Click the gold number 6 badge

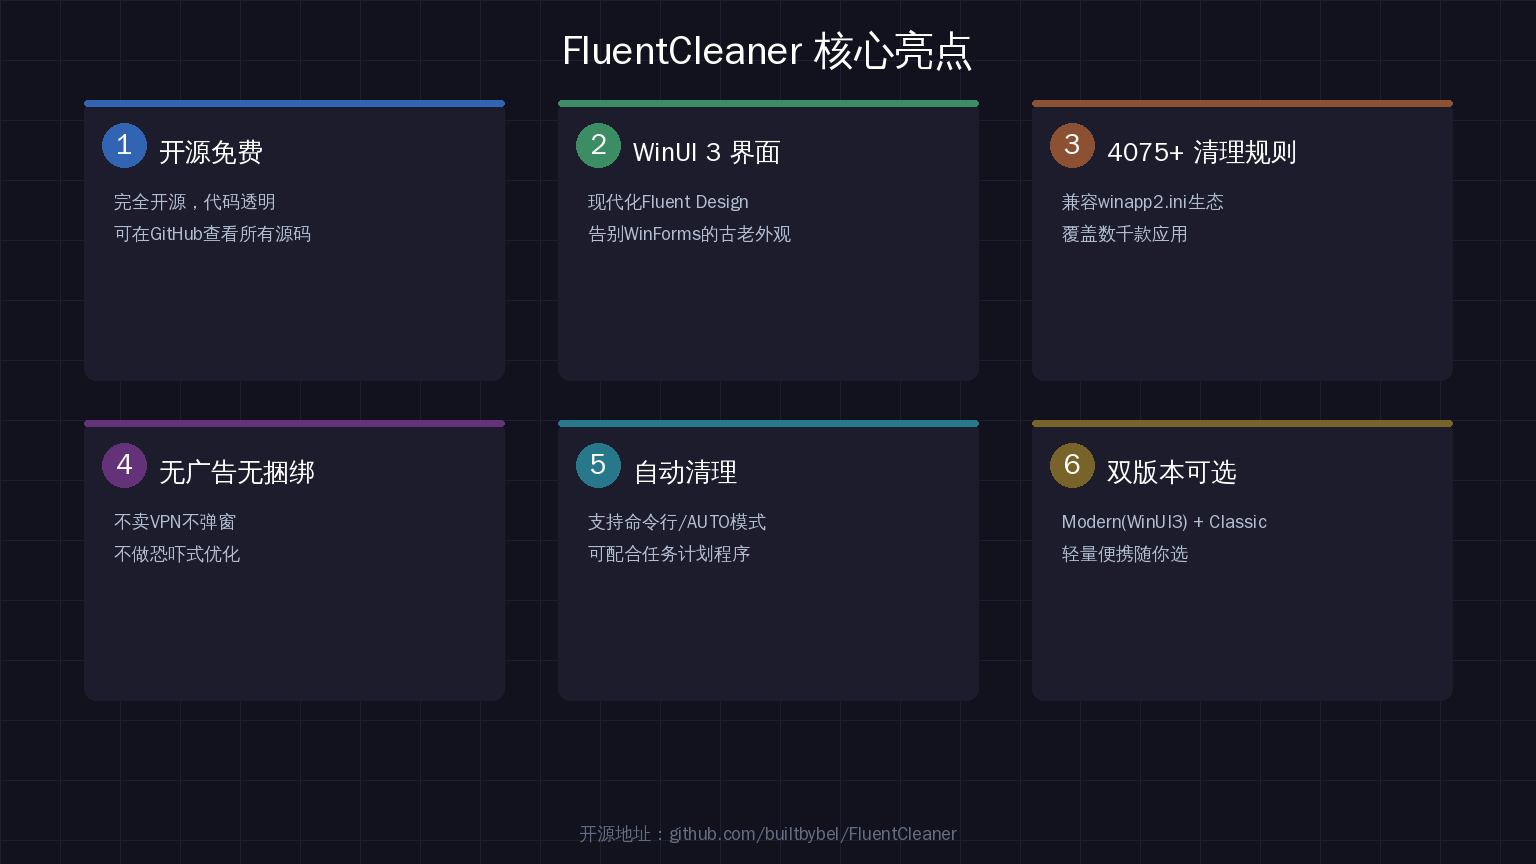click(x=1072, y=465)
